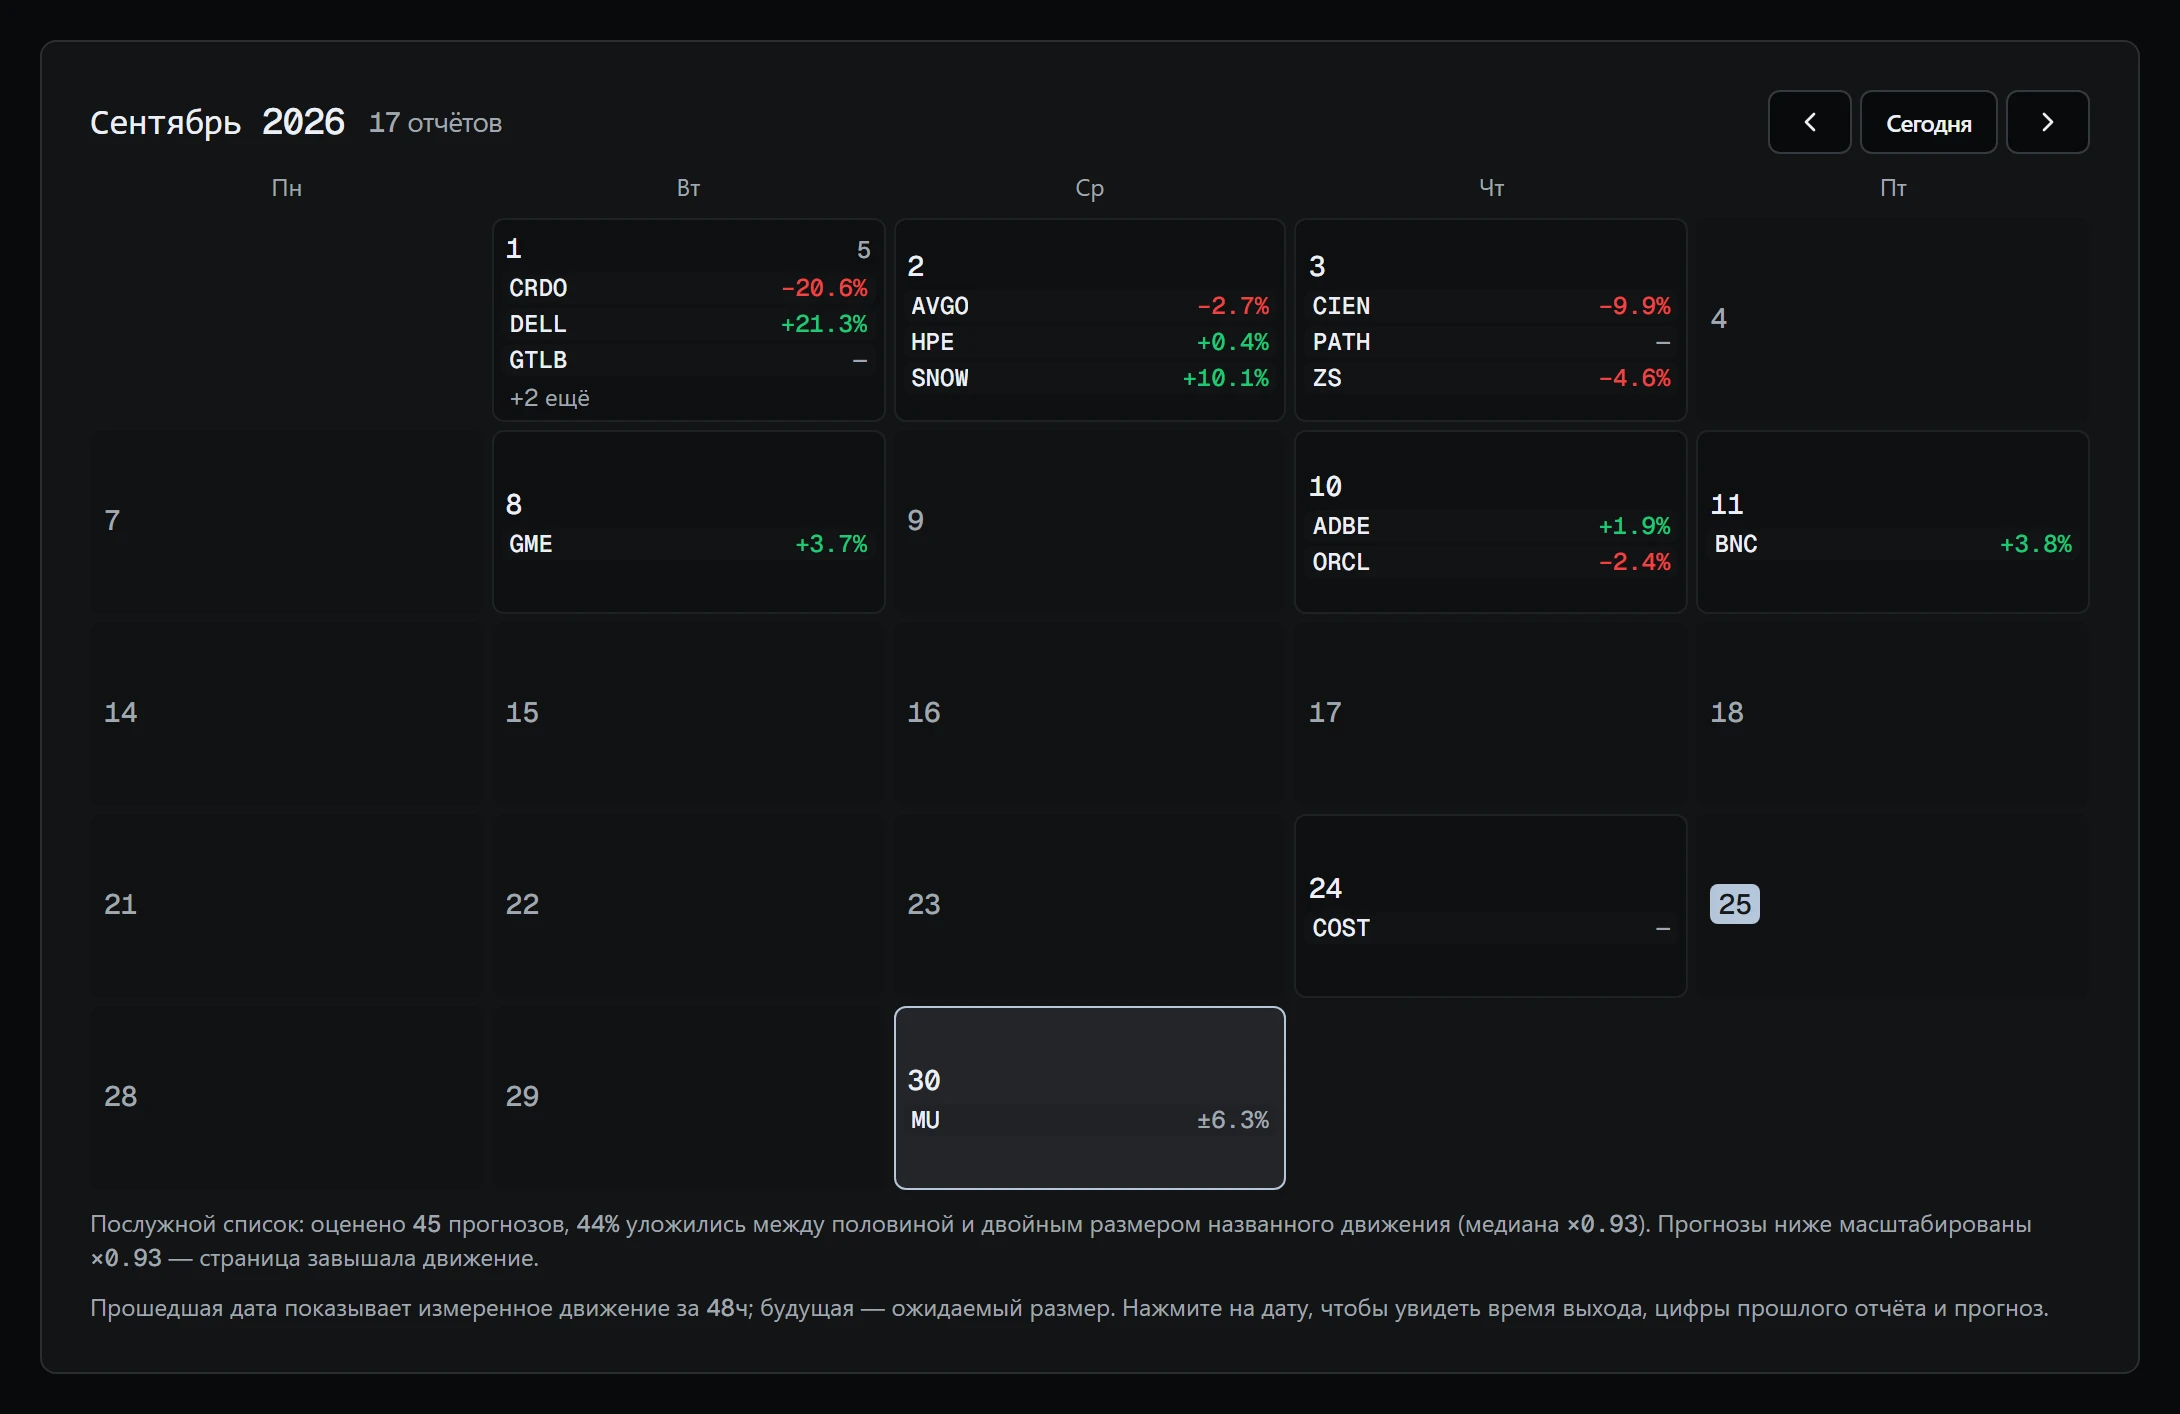Viewport: 2180px width, 1414px height.
Task: Select date 1 in the calendar
Action: click(514, 248)
